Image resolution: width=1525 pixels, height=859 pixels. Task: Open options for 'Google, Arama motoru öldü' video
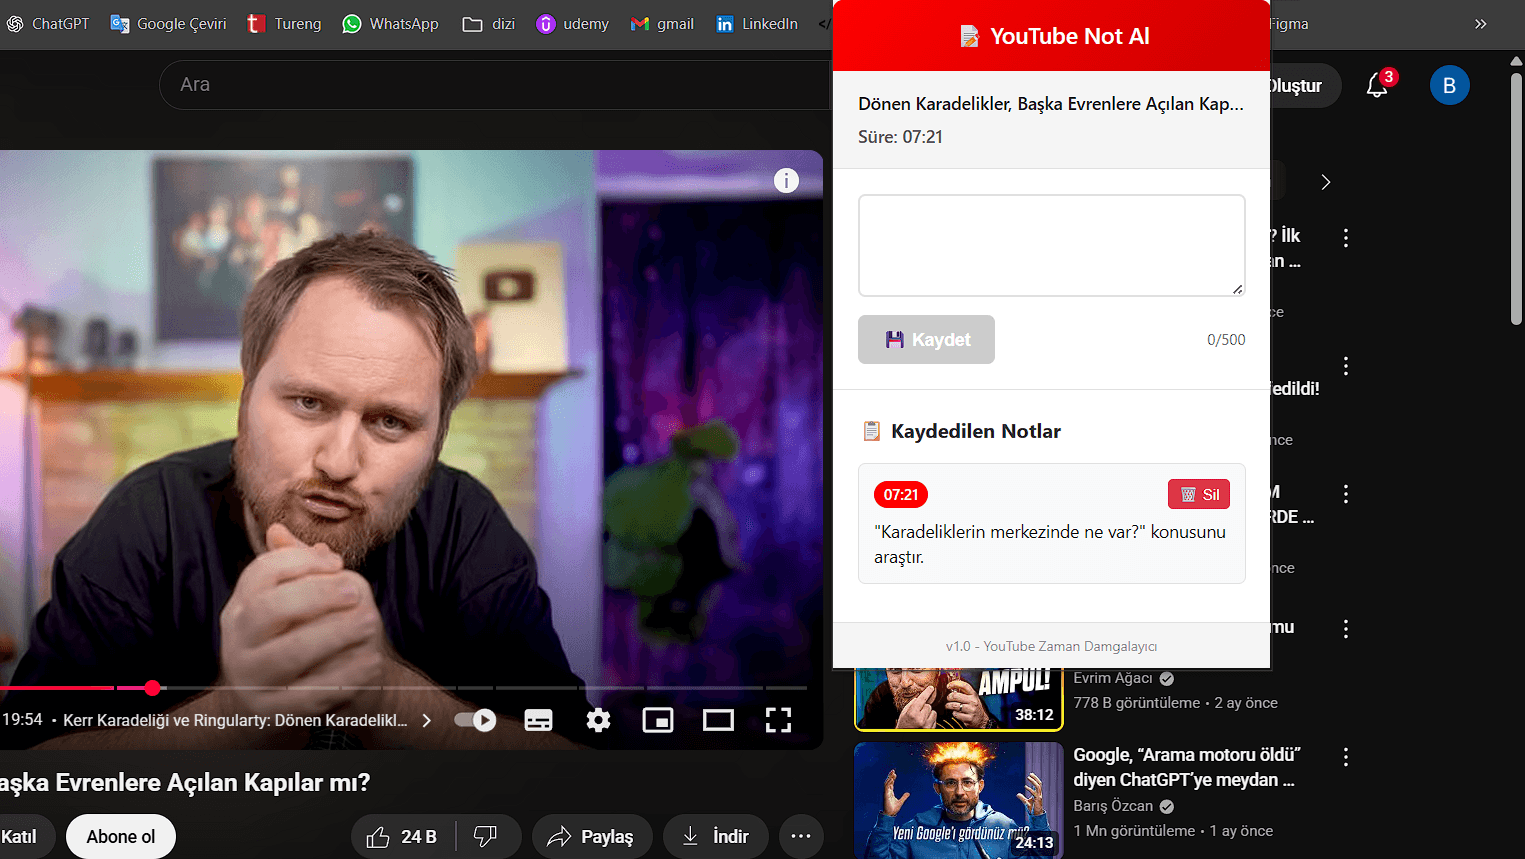[x=1346, y=757]
